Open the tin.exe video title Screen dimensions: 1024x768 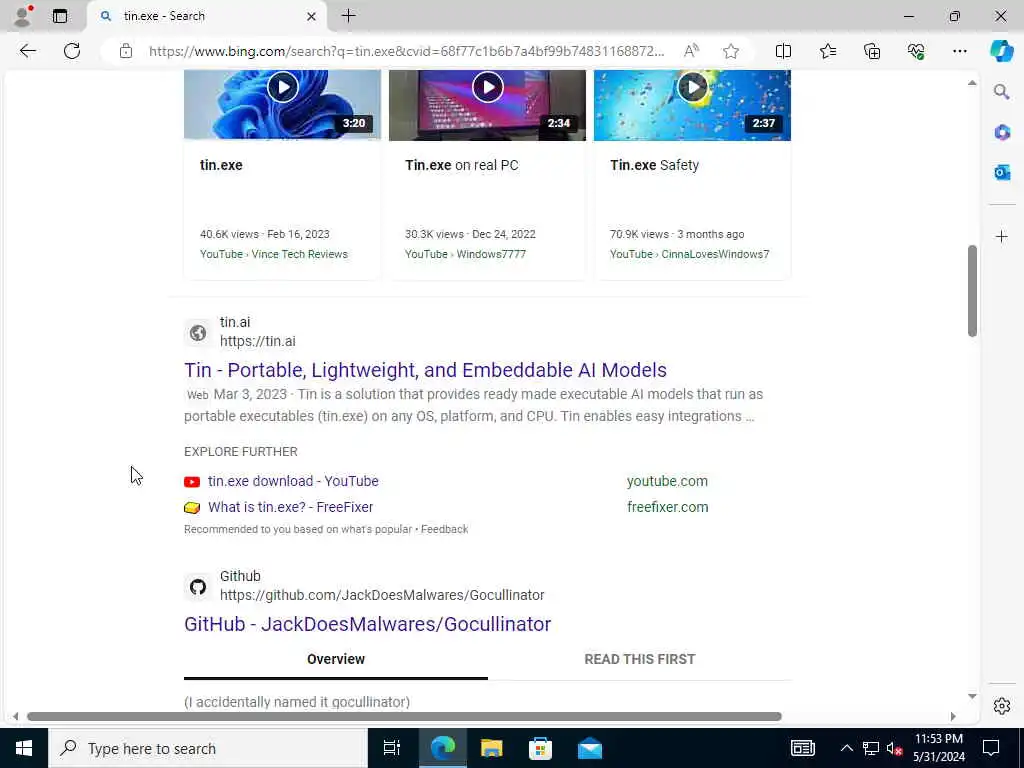click(221, 165)
